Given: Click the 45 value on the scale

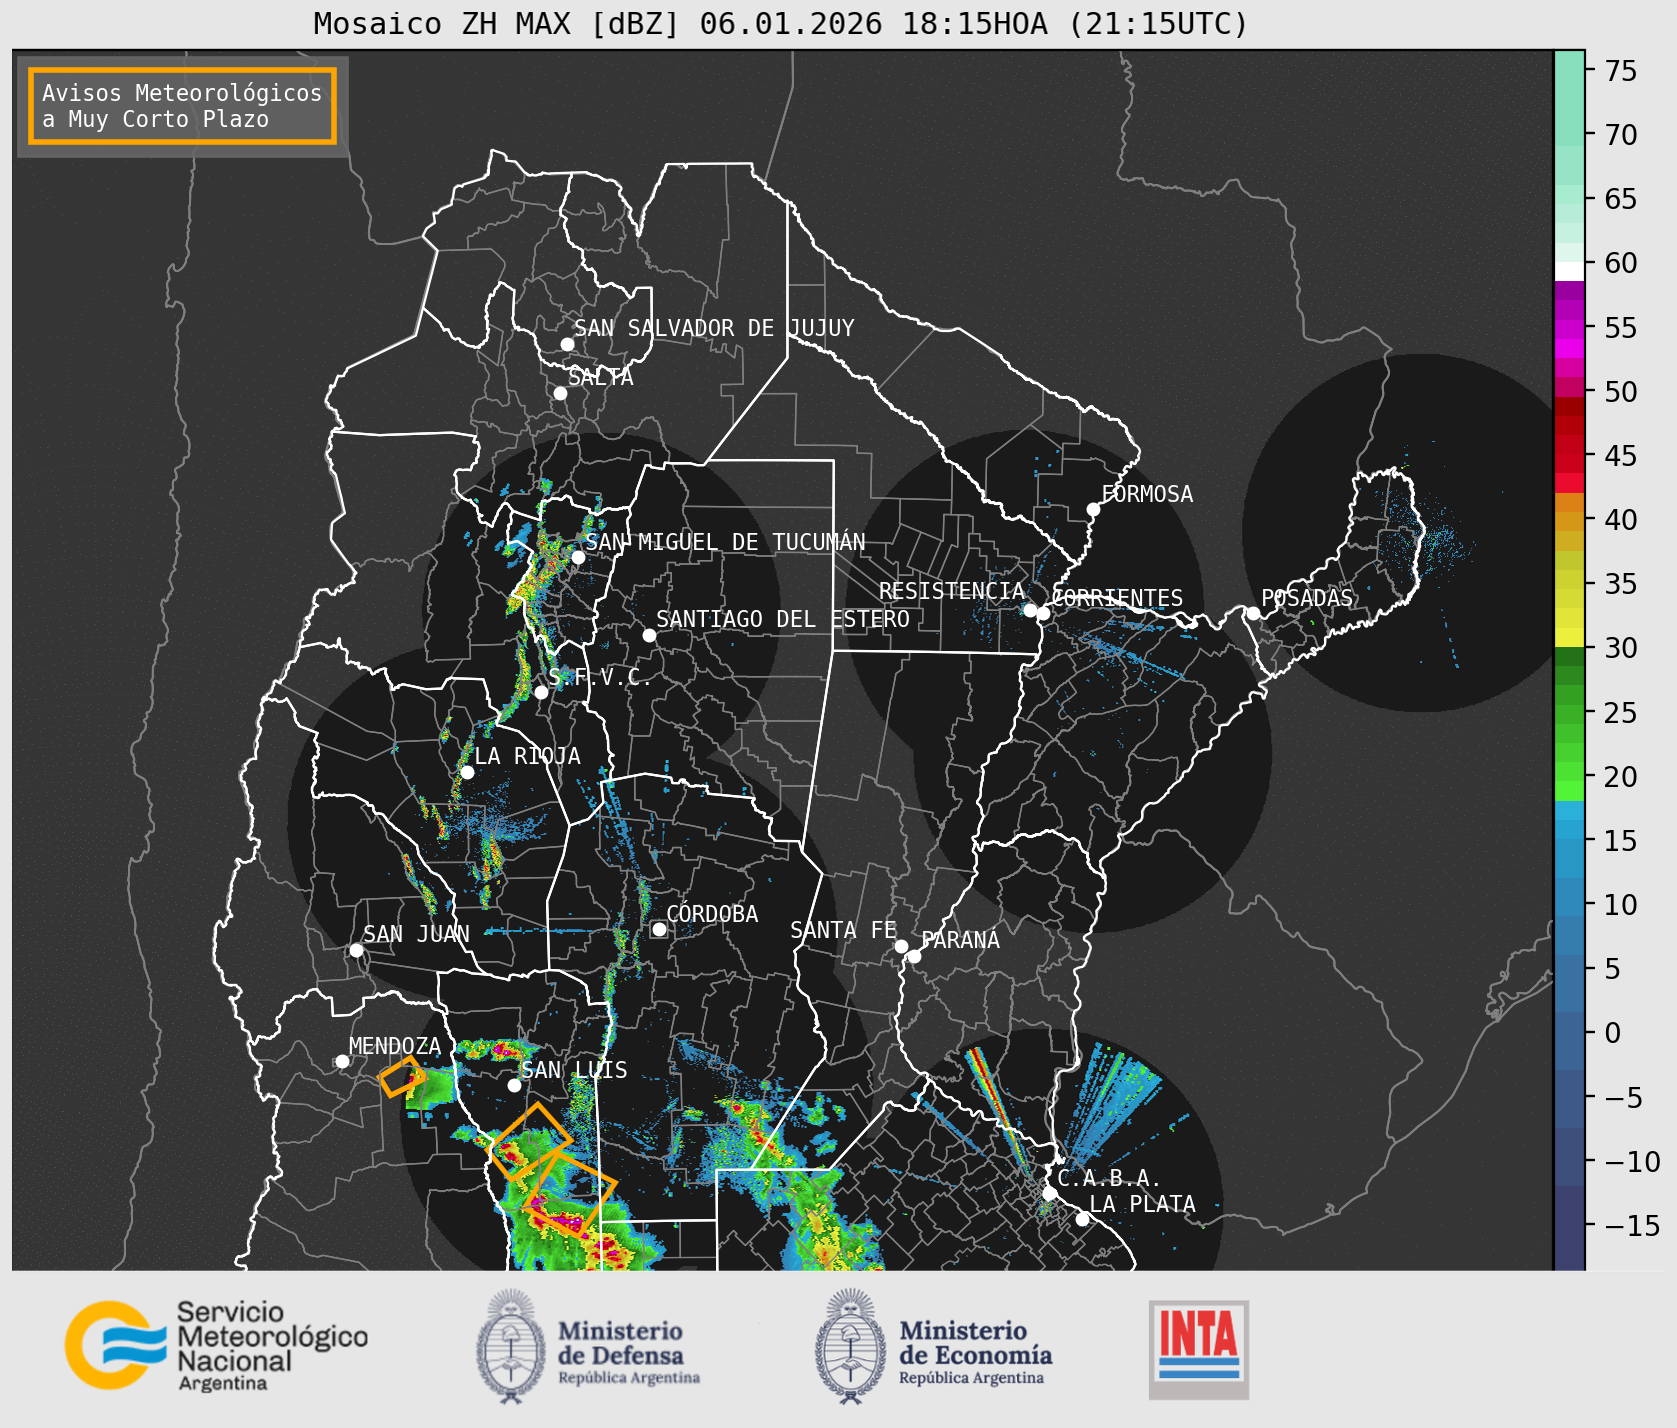Looking at the screenshot, I should [x=1621, y=455].
